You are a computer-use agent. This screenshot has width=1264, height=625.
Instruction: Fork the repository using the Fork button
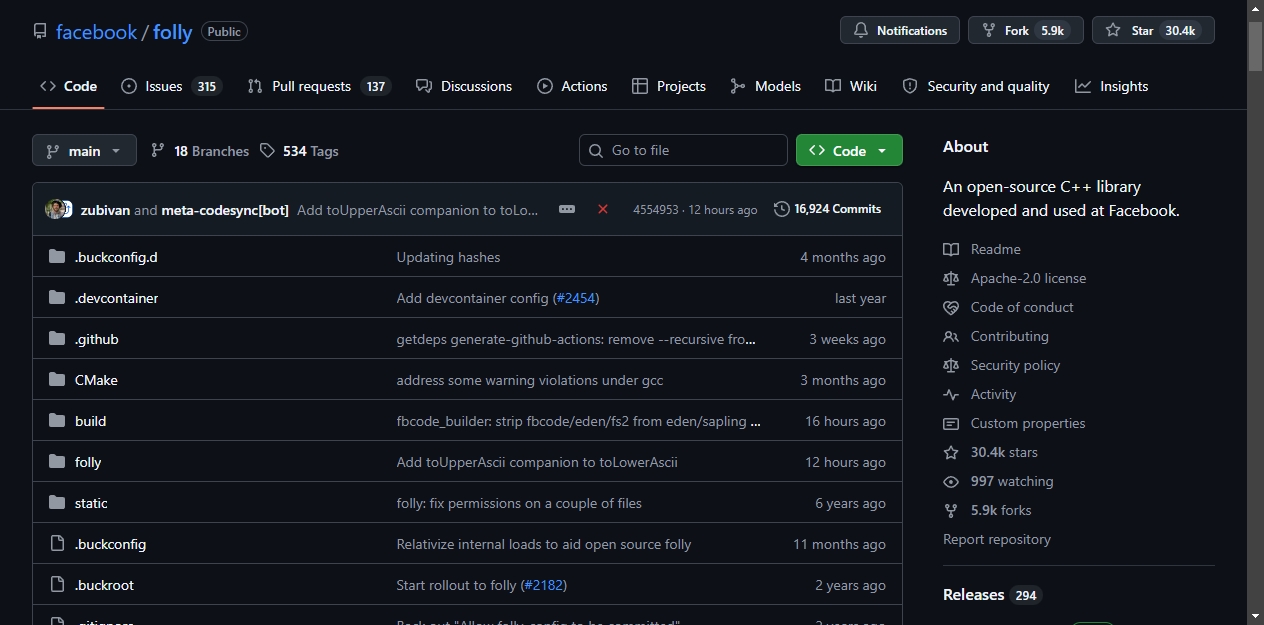coord(1025,31)
